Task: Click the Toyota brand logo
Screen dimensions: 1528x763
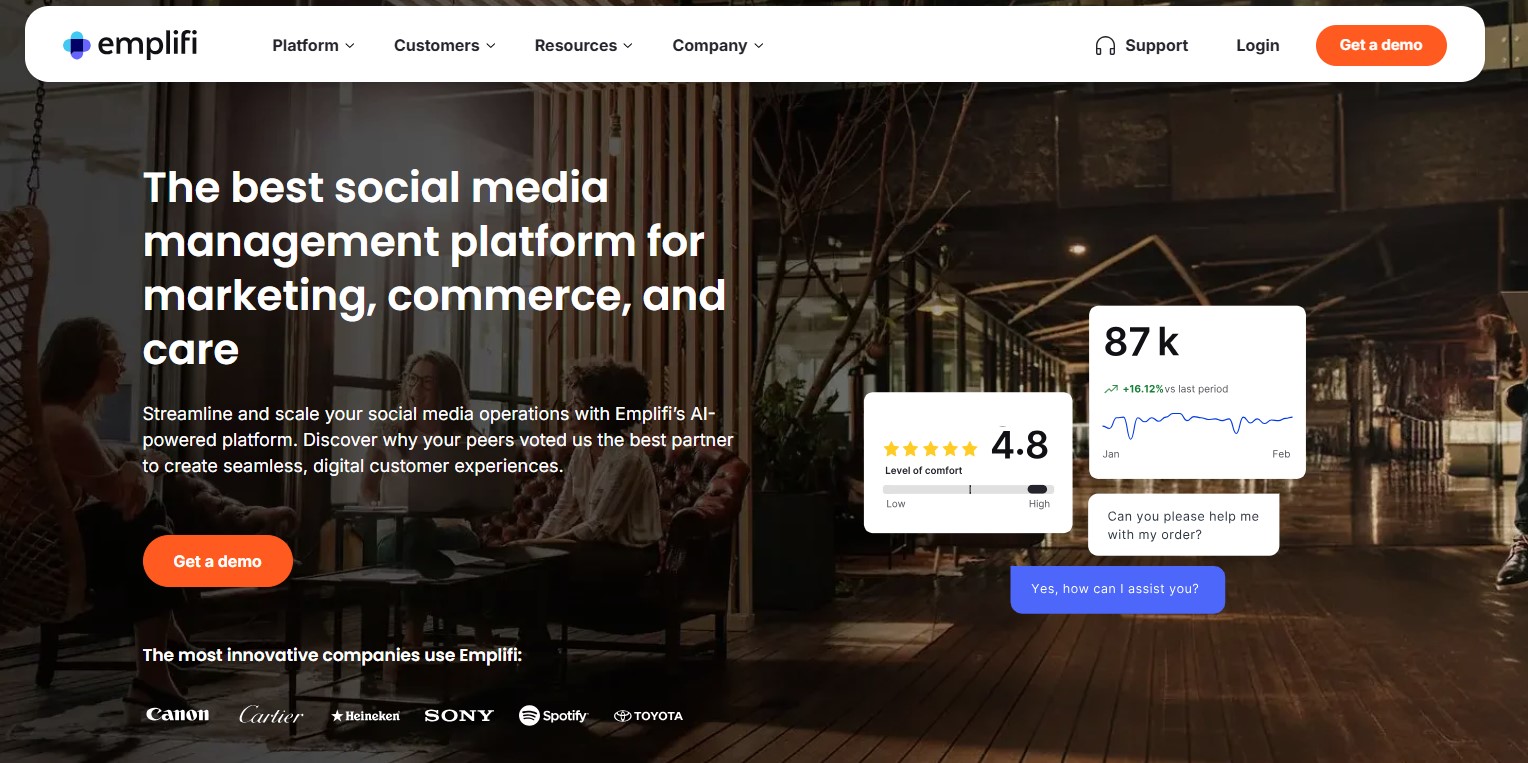Action: pos(648,715)
